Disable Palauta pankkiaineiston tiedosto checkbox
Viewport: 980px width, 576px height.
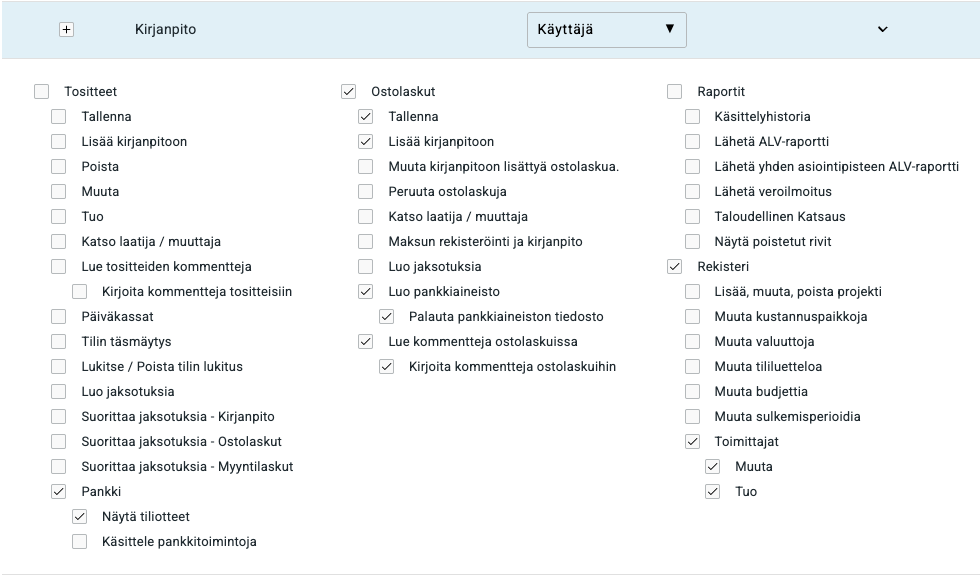click(387, 317)
